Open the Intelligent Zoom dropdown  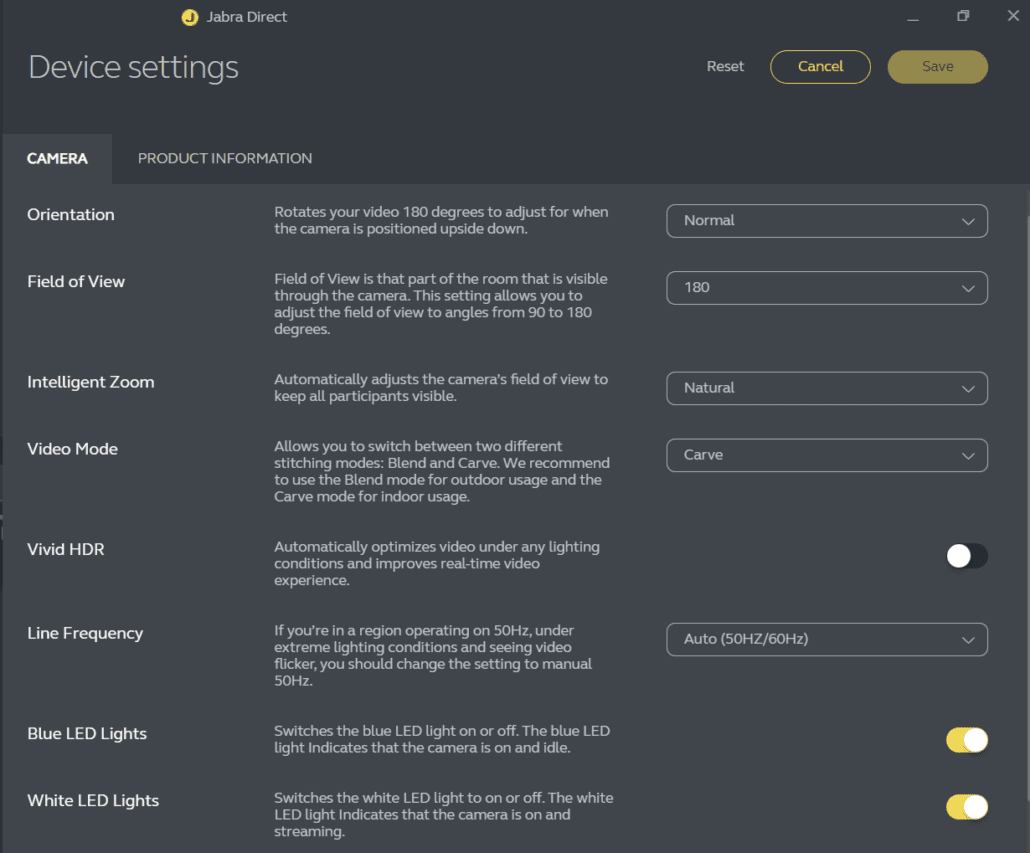pyautogui.click(x=827, y=388)
